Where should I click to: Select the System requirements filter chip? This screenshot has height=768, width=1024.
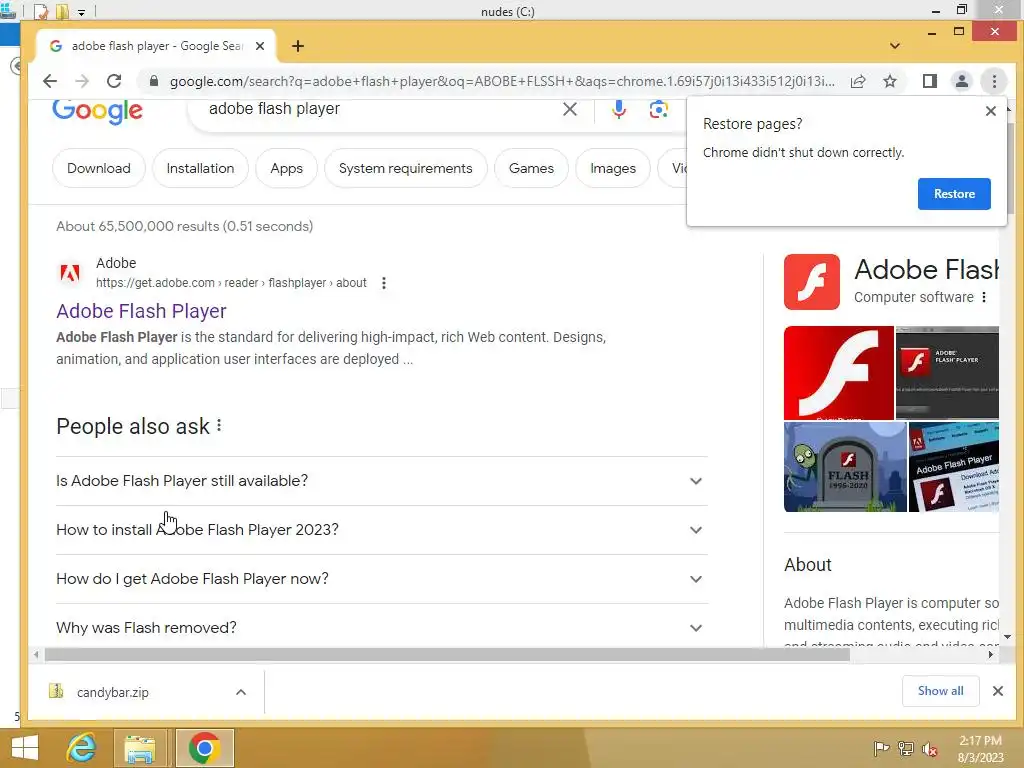pos(406,168)
